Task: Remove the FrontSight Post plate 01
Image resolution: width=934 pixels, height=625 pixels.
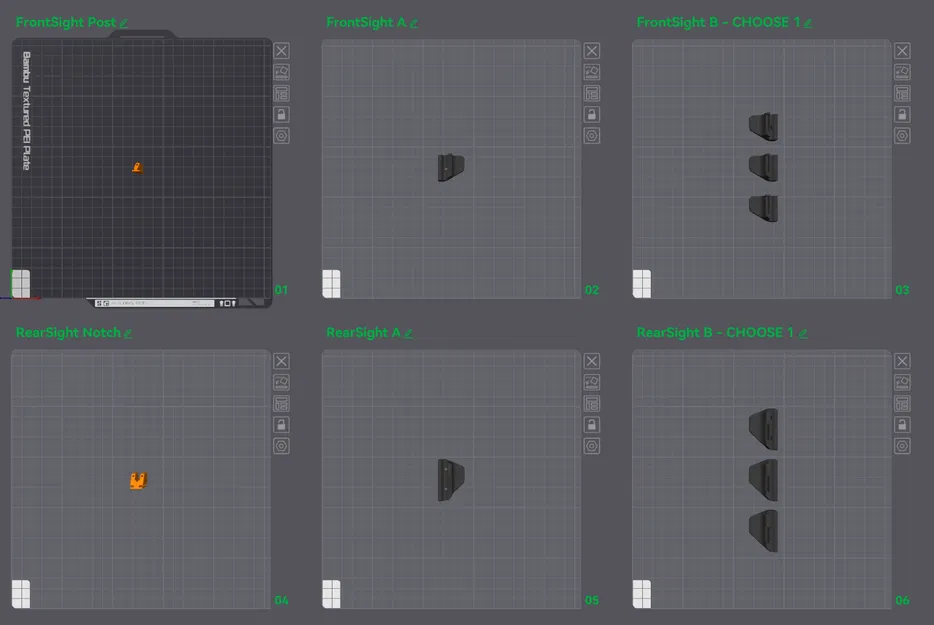Action: (x=282, y=51)
